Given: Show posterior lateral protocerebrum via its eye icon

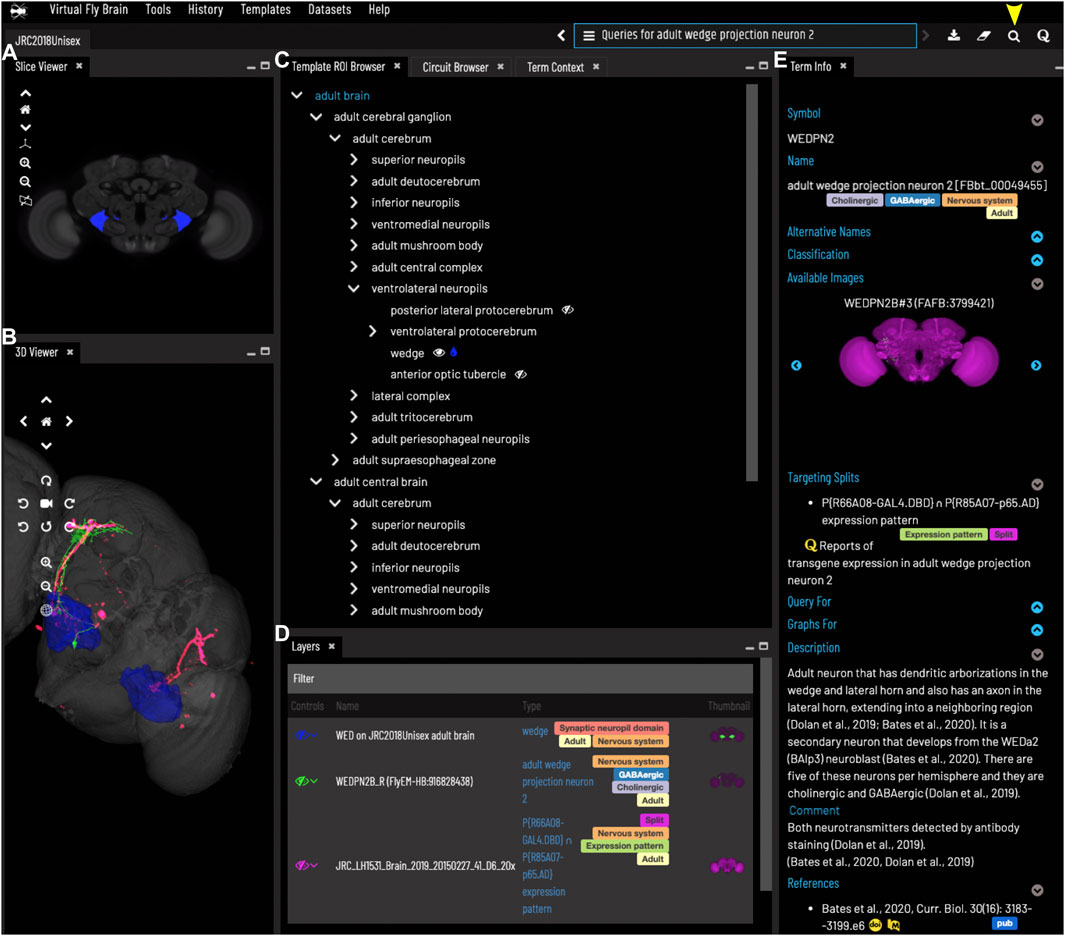Looking at the screenshot, I should pyautogui.click(x=568, y=310).
